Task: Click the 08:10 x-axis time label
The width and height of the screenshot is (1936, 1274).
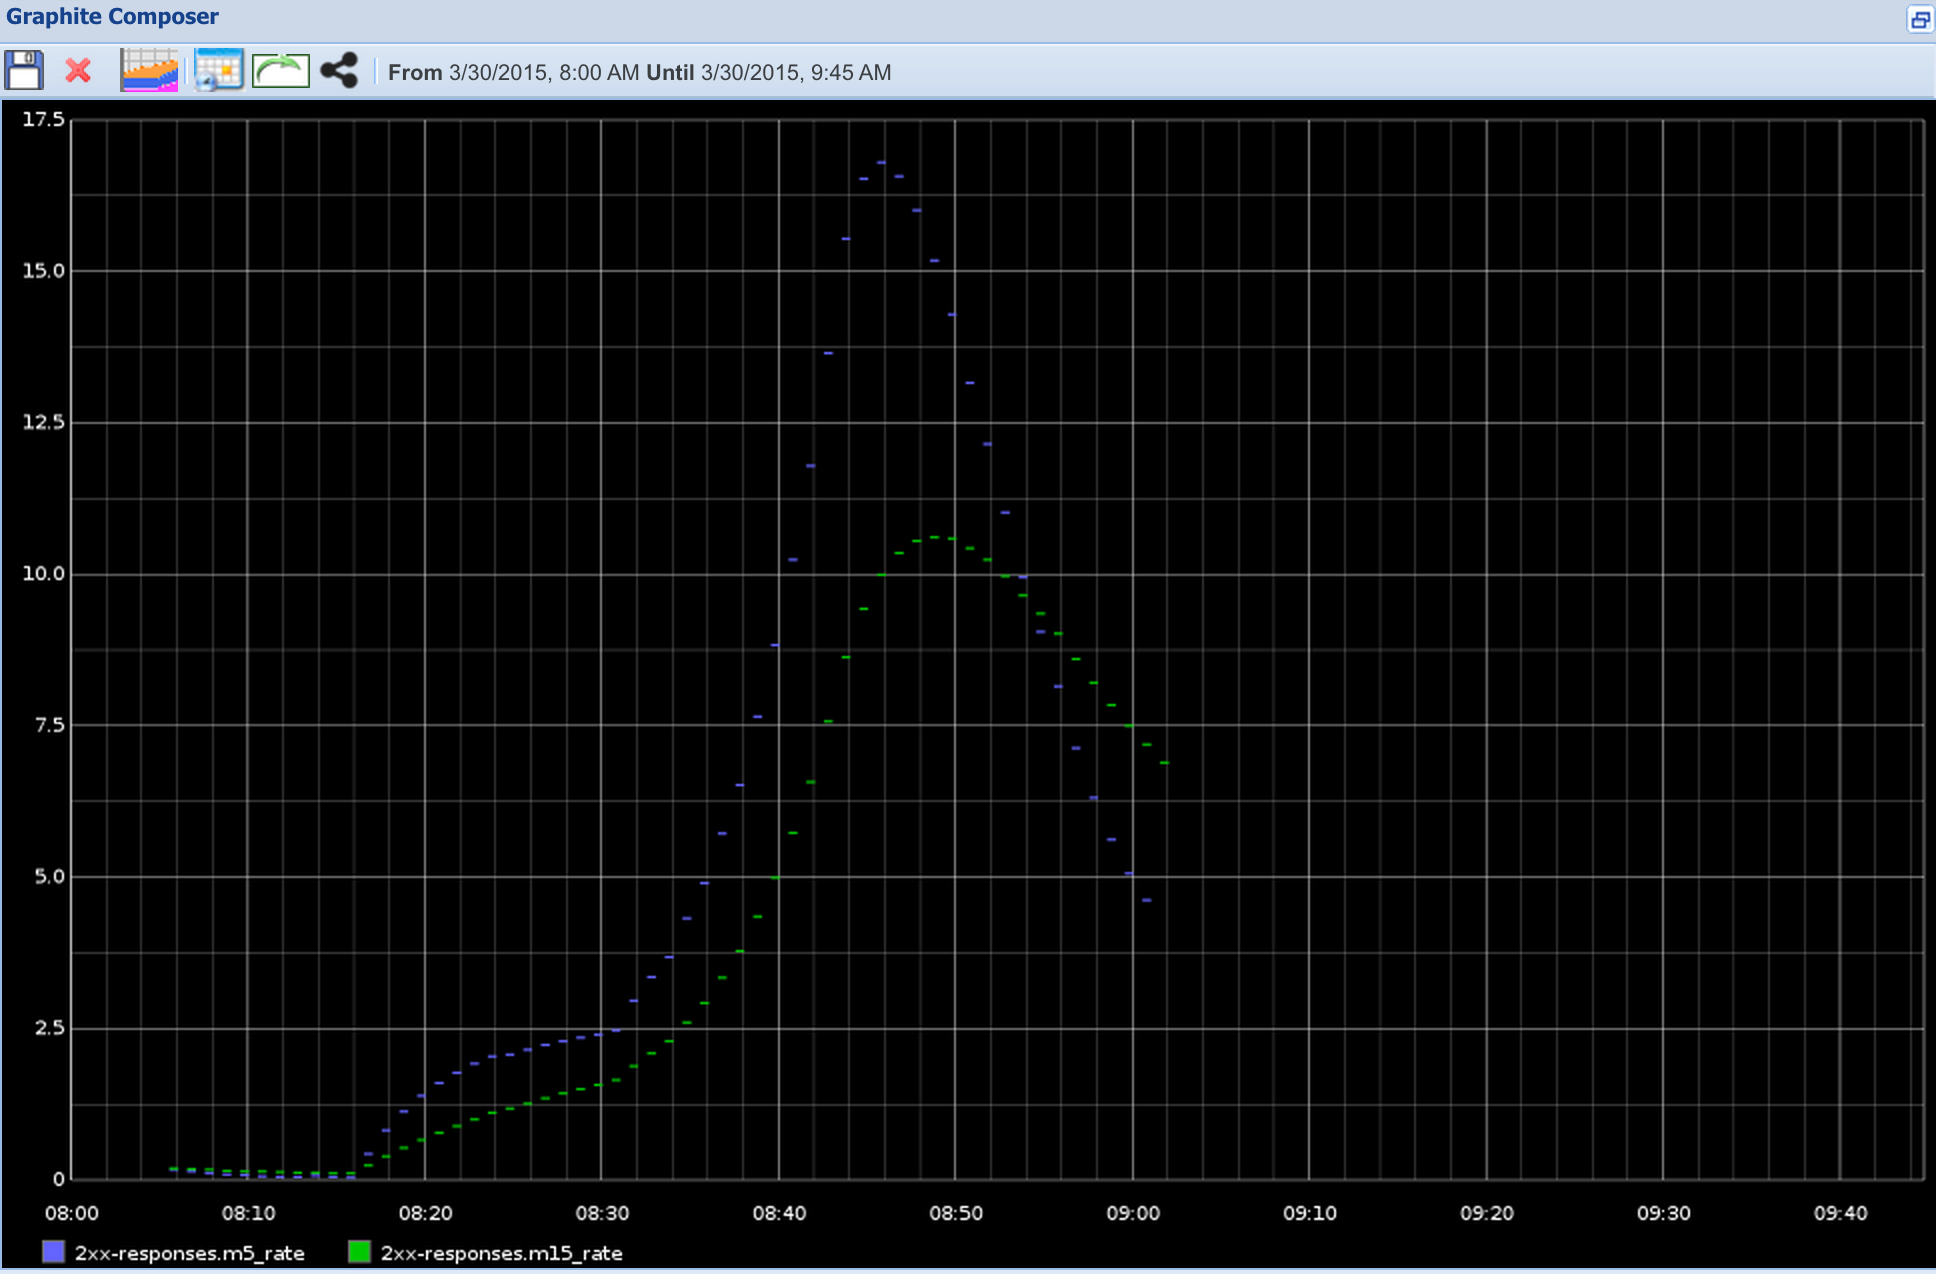Action: [248, 1213]
